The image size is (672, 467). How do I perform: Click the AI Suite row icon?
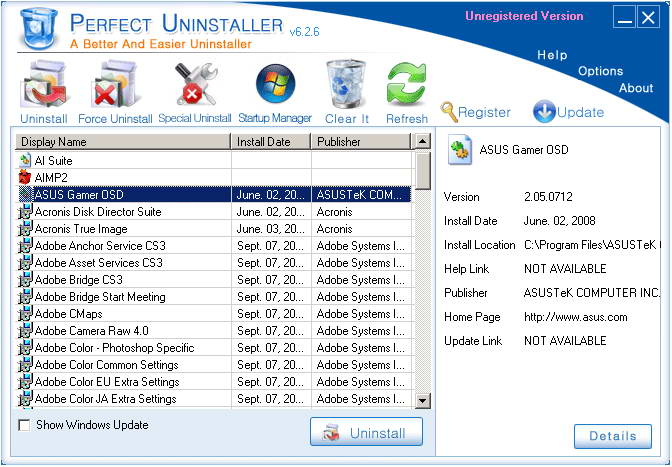tap(25, 161)
